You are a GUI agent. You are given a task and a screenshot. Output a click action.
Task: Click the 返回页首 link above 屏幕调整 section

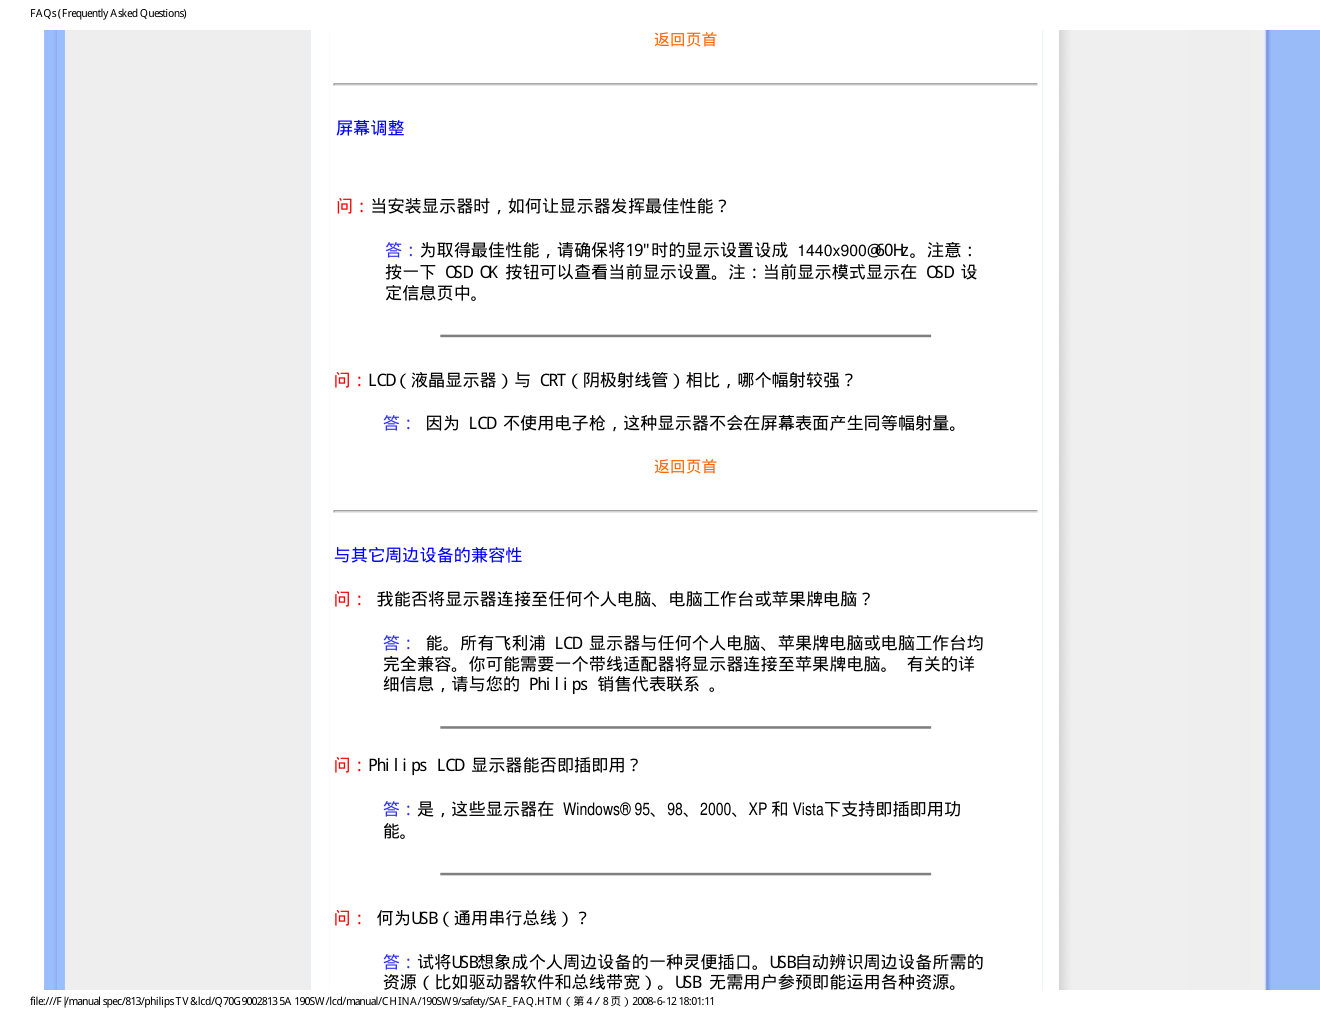point(685,40)
